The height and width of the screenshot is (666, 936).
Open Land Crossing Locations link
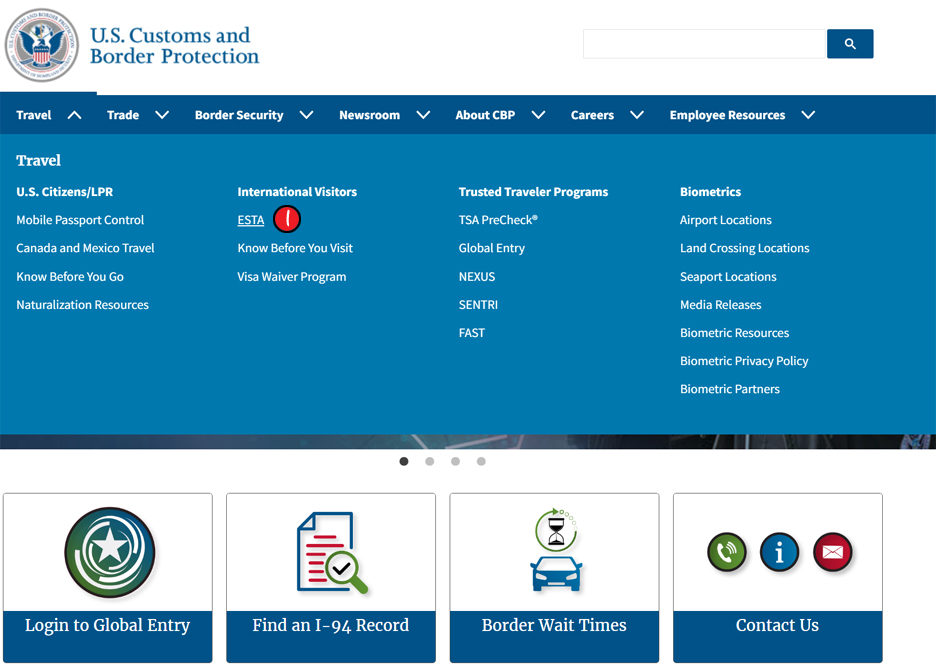coord(745,248)
